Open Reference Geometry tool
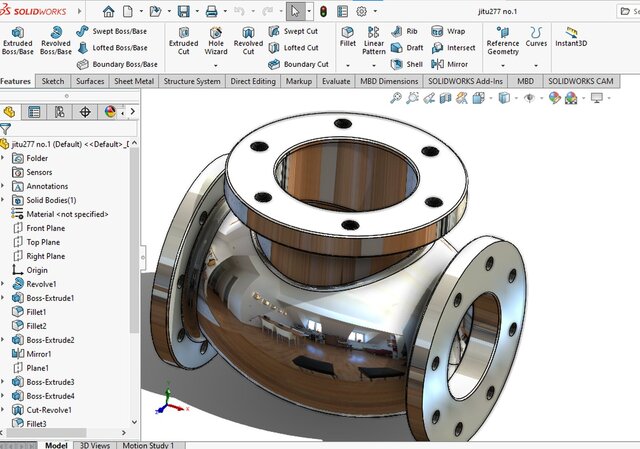This screenshot has width=640, height=449. (x=503, y=41)
